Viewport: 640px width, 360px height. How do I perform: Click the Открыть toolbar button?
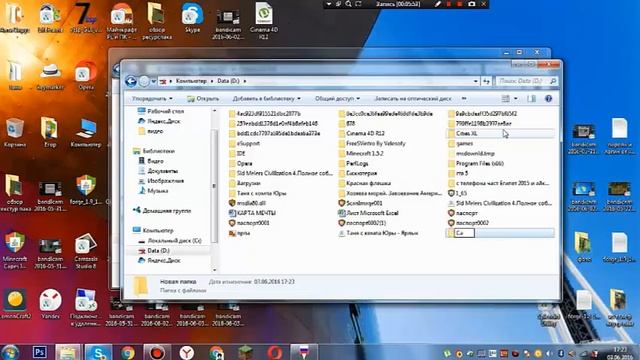(203, 99)
